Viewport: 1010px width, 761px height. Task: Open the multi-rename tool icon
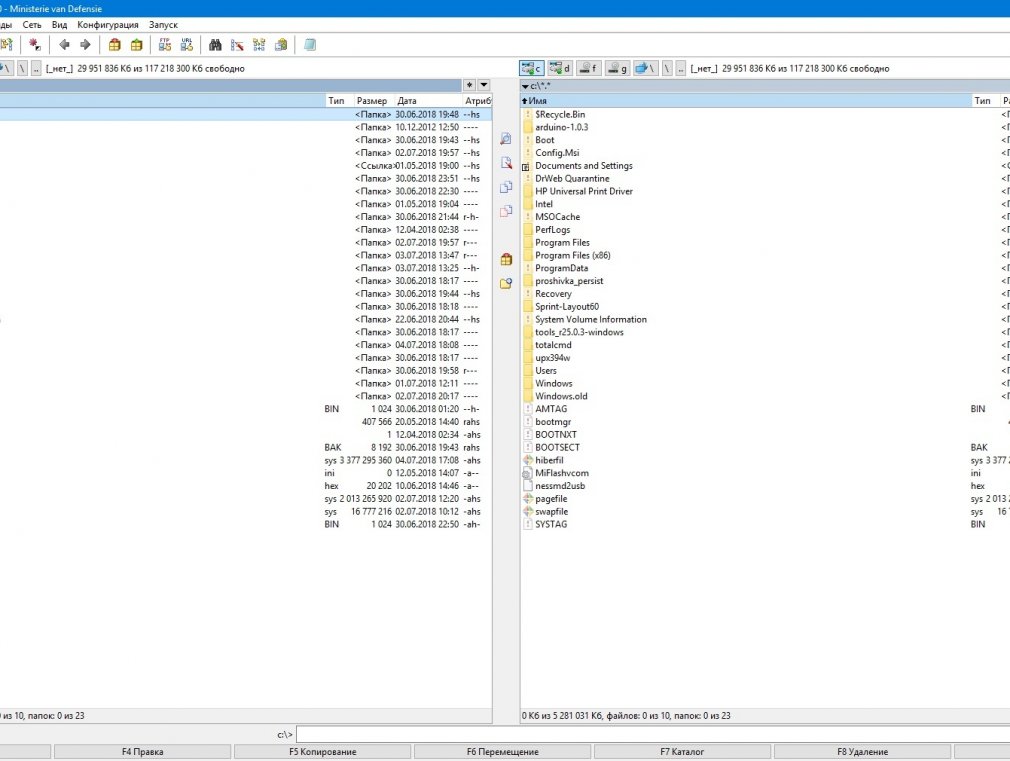(237, 44)
